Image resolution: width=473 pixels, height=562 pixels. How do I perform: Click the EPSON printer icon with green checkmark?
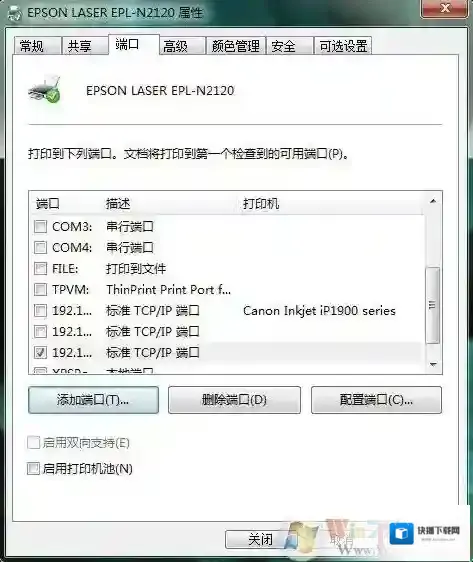[45, 90]
